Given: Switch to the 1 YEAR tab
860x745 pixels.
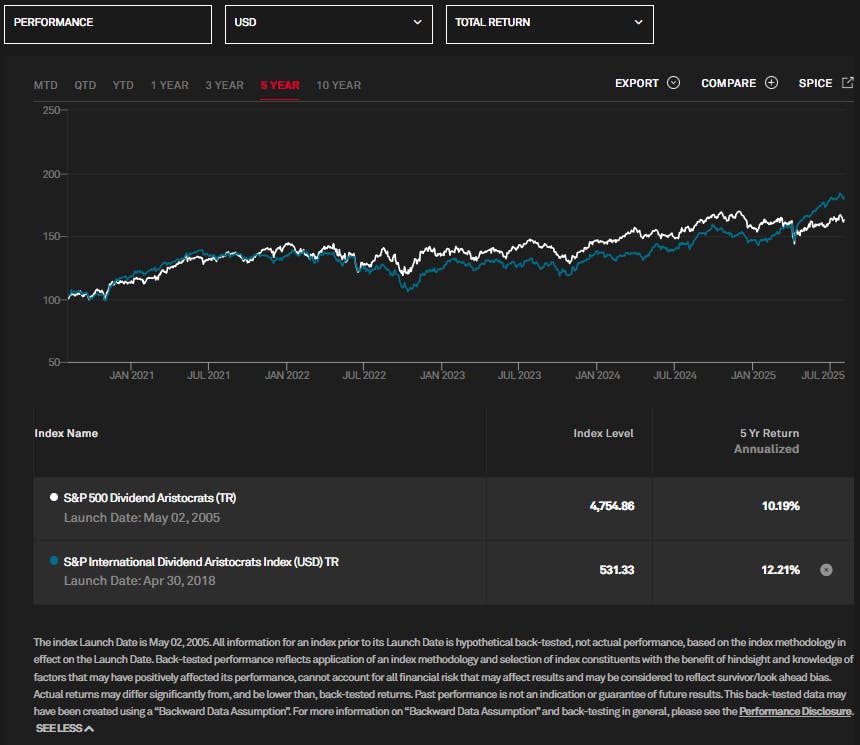Looking at the screenshot, I should [169, 85].
